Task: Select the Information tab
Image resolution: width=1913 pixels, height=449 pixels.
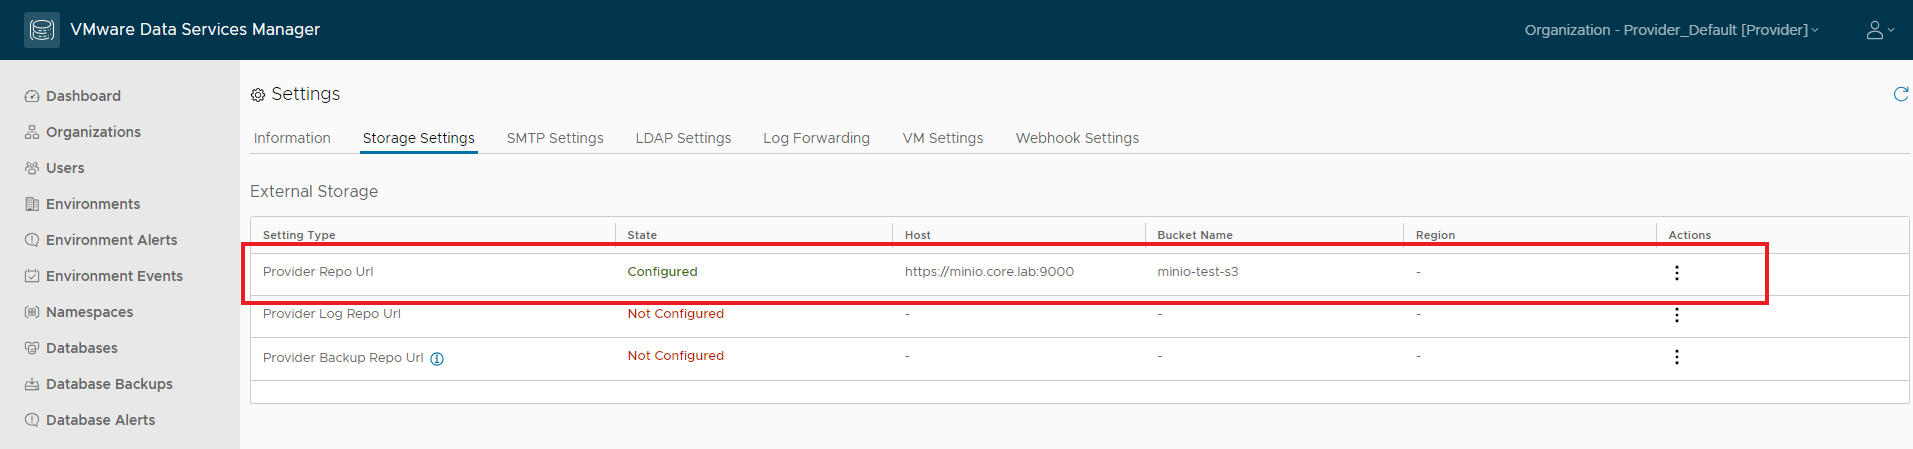Action: pyautogui.click(x=292, y=138)
